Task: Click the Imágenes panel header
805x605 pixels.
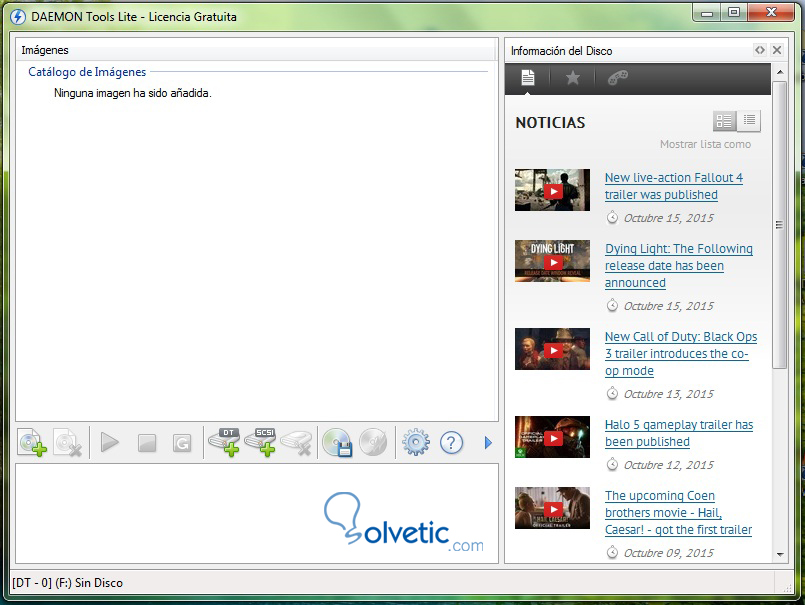Action: coord(256,50)
